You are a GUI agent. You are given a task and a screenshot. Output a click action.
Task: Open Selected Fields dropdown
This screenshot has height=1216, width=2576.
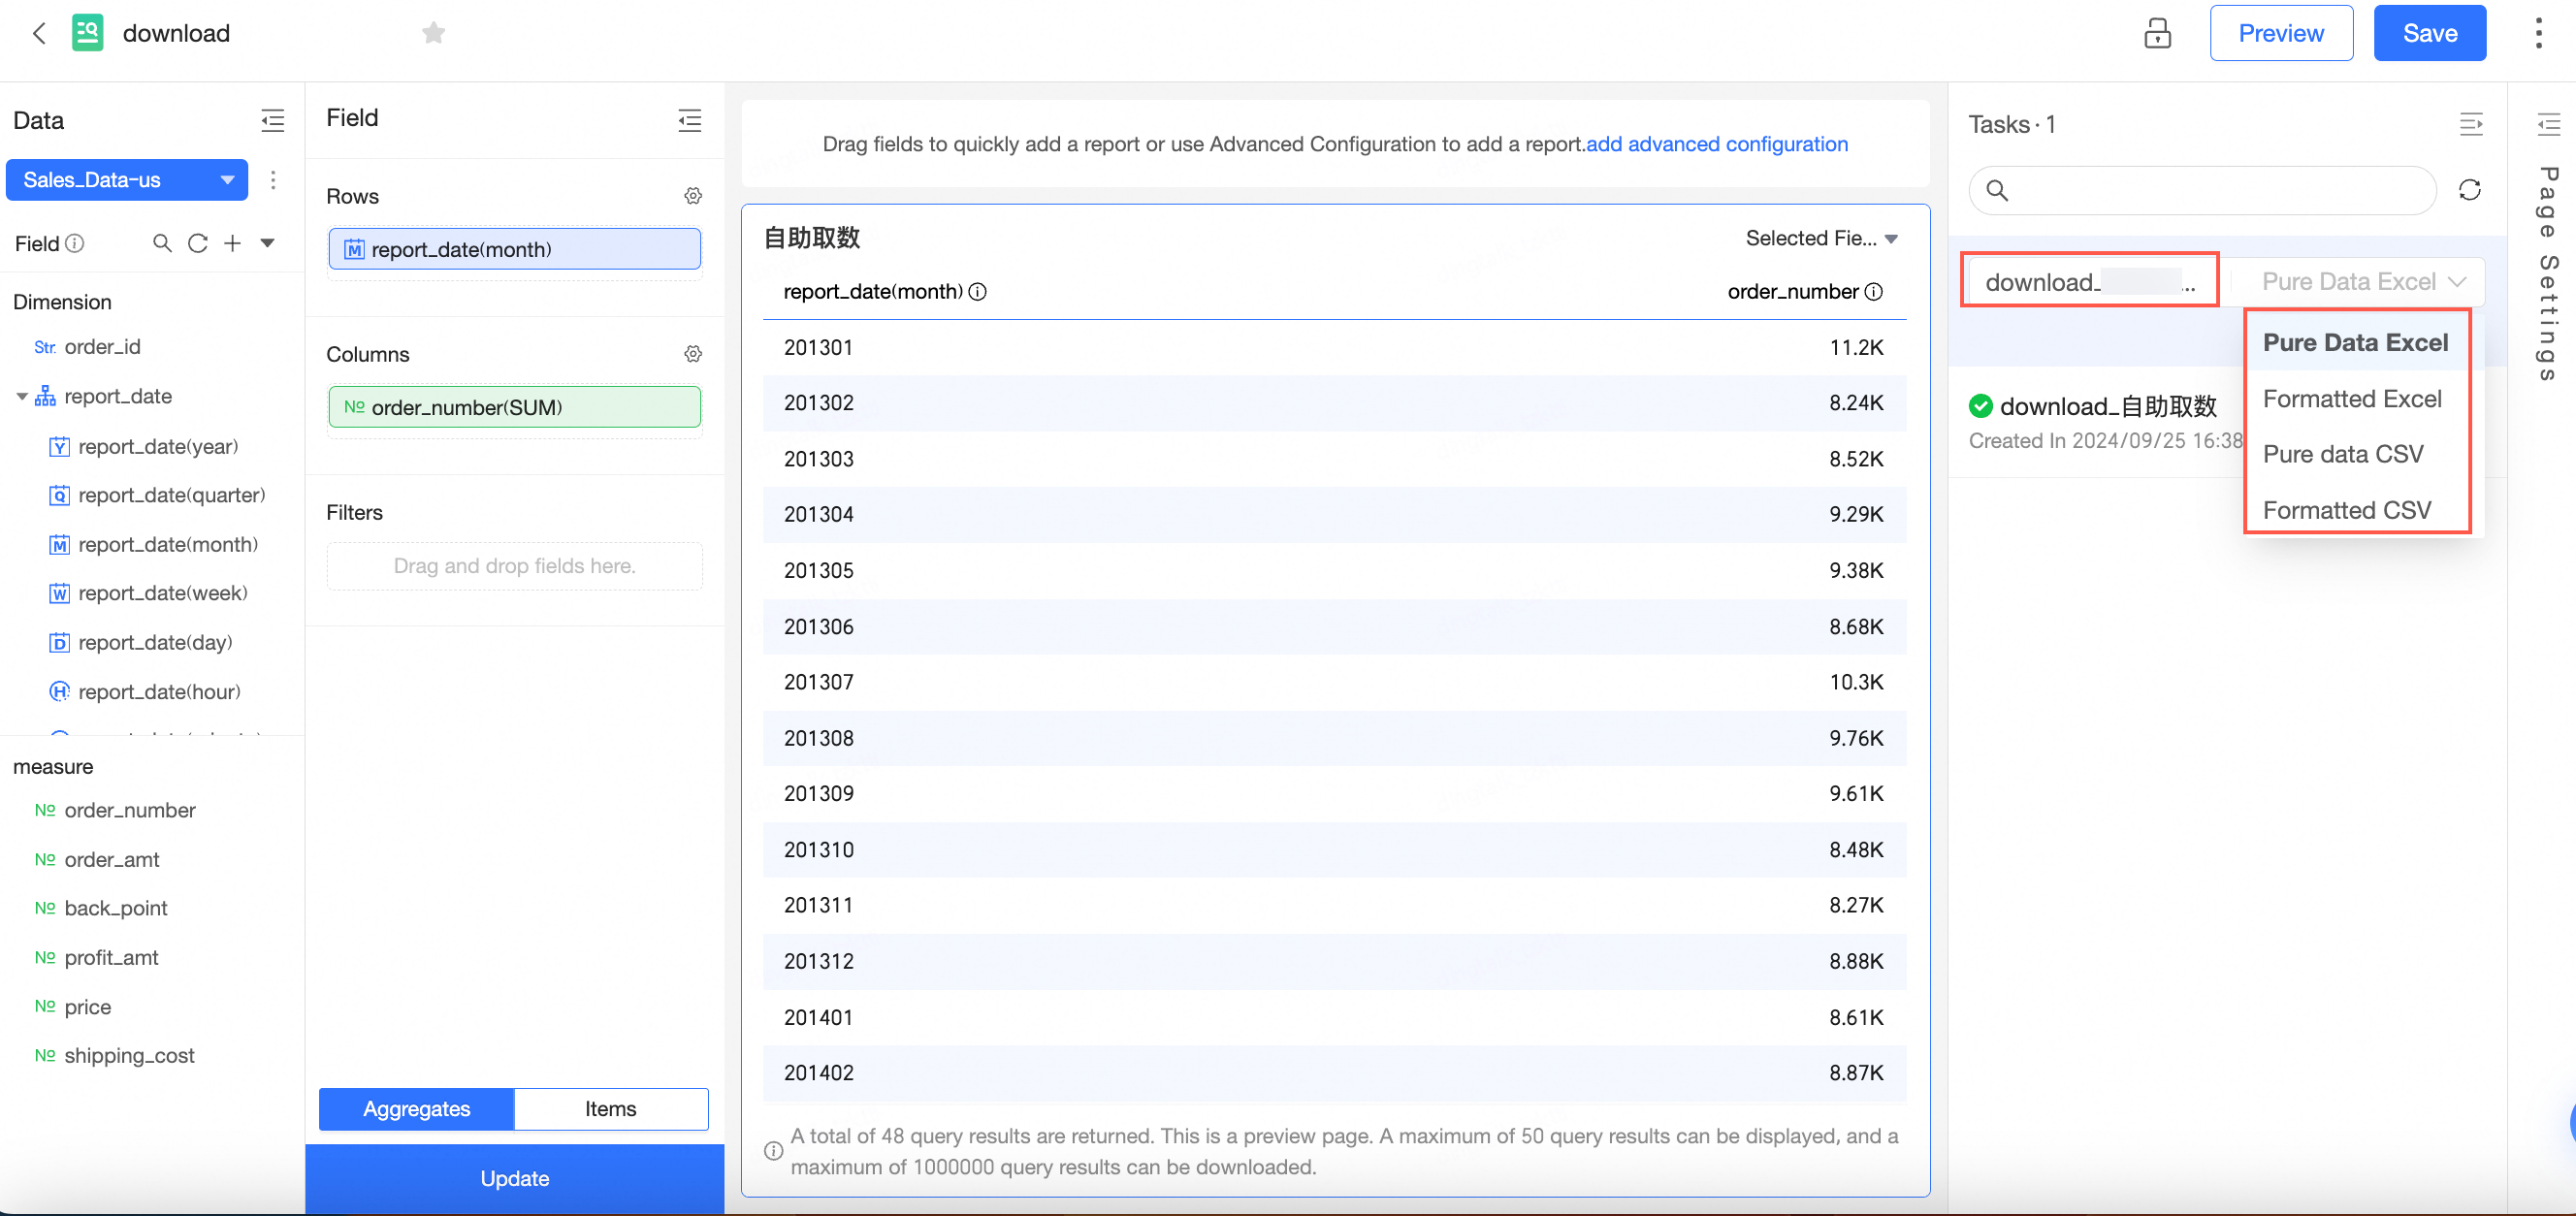(1821, 238)
